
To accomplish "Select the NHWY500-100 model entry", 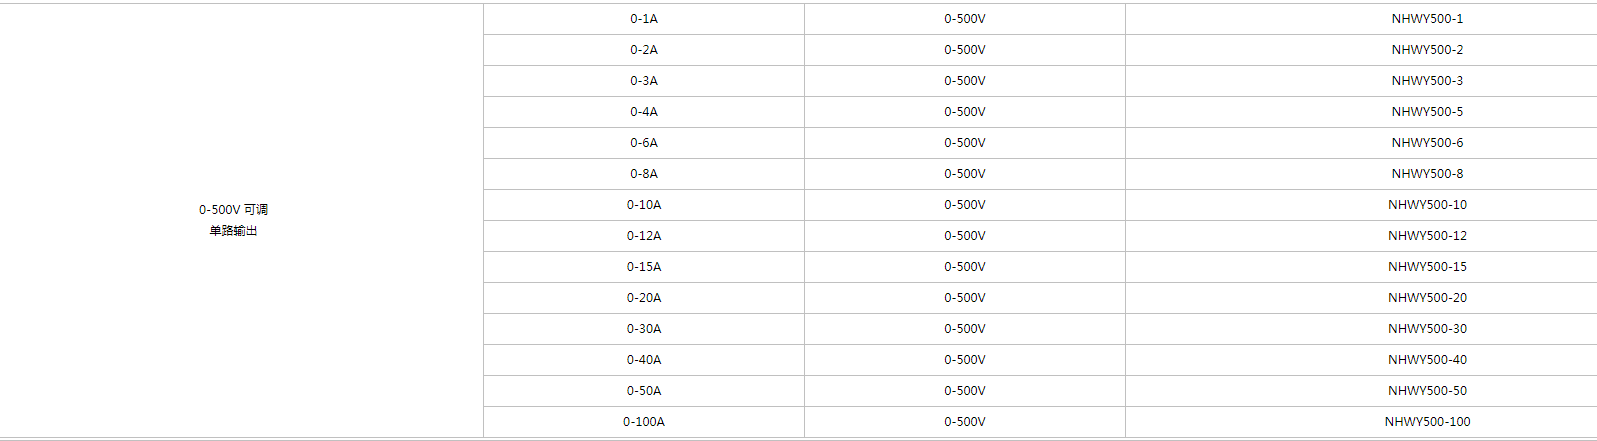I will (1427, 422).
